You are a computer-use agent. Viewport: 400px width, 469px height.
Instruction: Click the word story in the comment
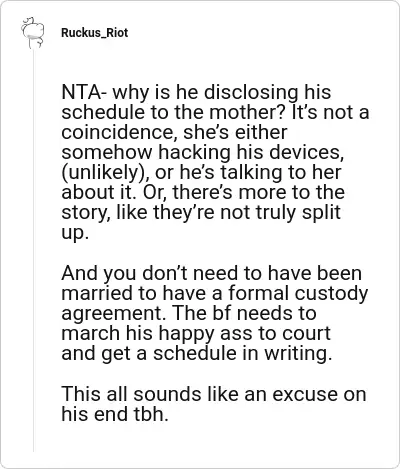[x=86, y=213]
